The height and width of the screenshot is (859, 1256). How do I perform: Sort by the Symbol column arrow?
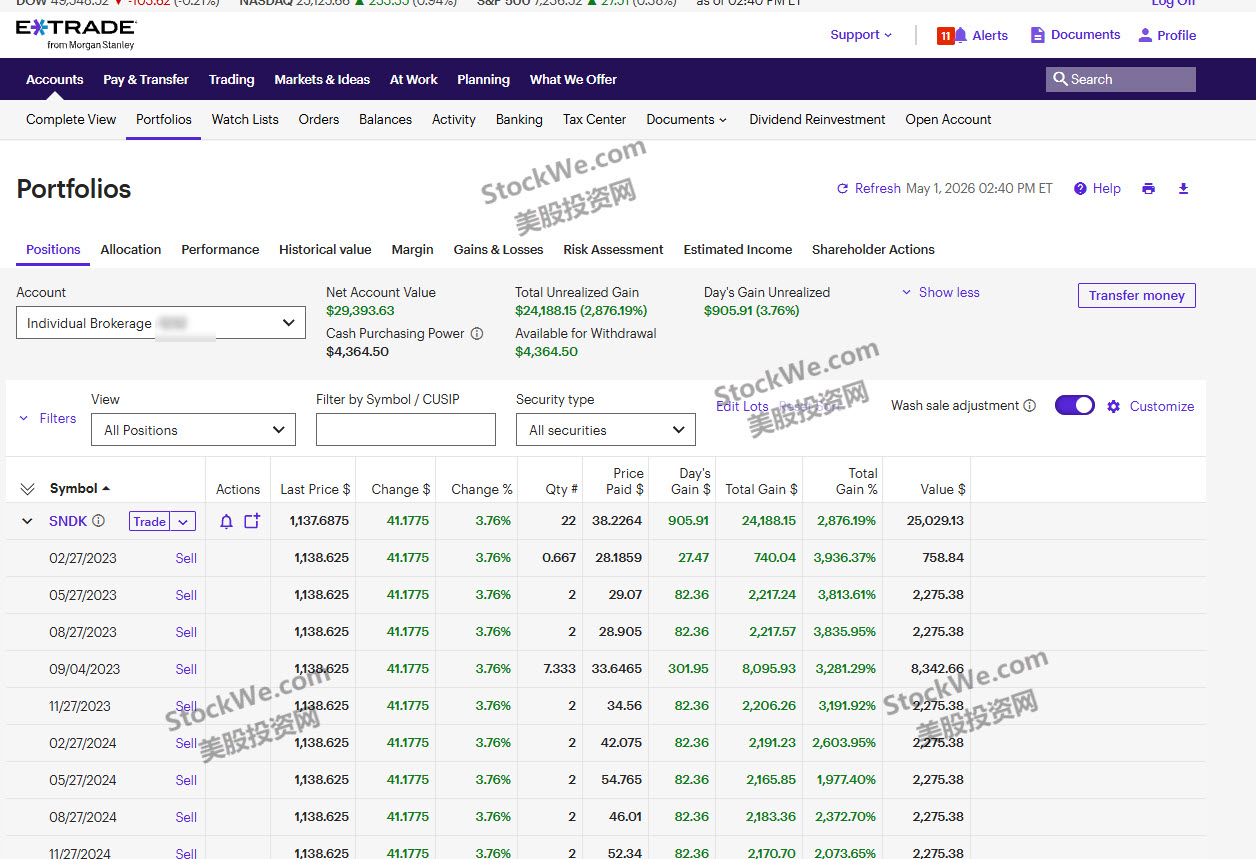coord(106,489)
